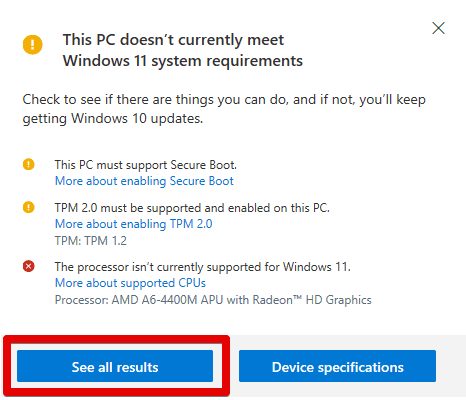Open More about supported CPUs link
The height and width of the screenshot is (400, 466).
tap(130, 283)
